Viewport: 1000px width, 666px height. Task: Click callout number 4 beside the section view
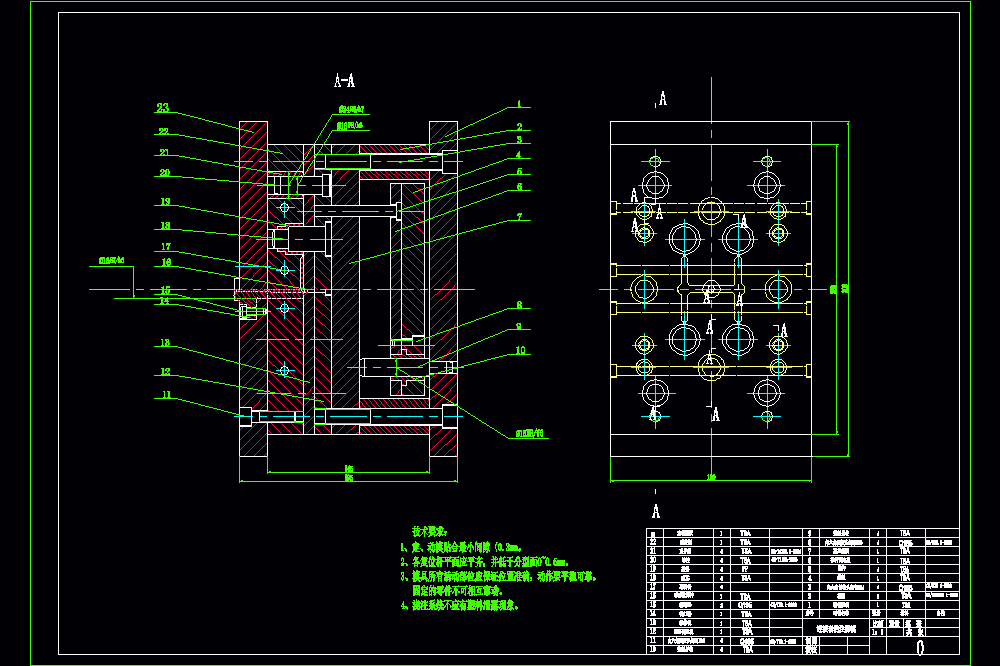coord(518,154)
